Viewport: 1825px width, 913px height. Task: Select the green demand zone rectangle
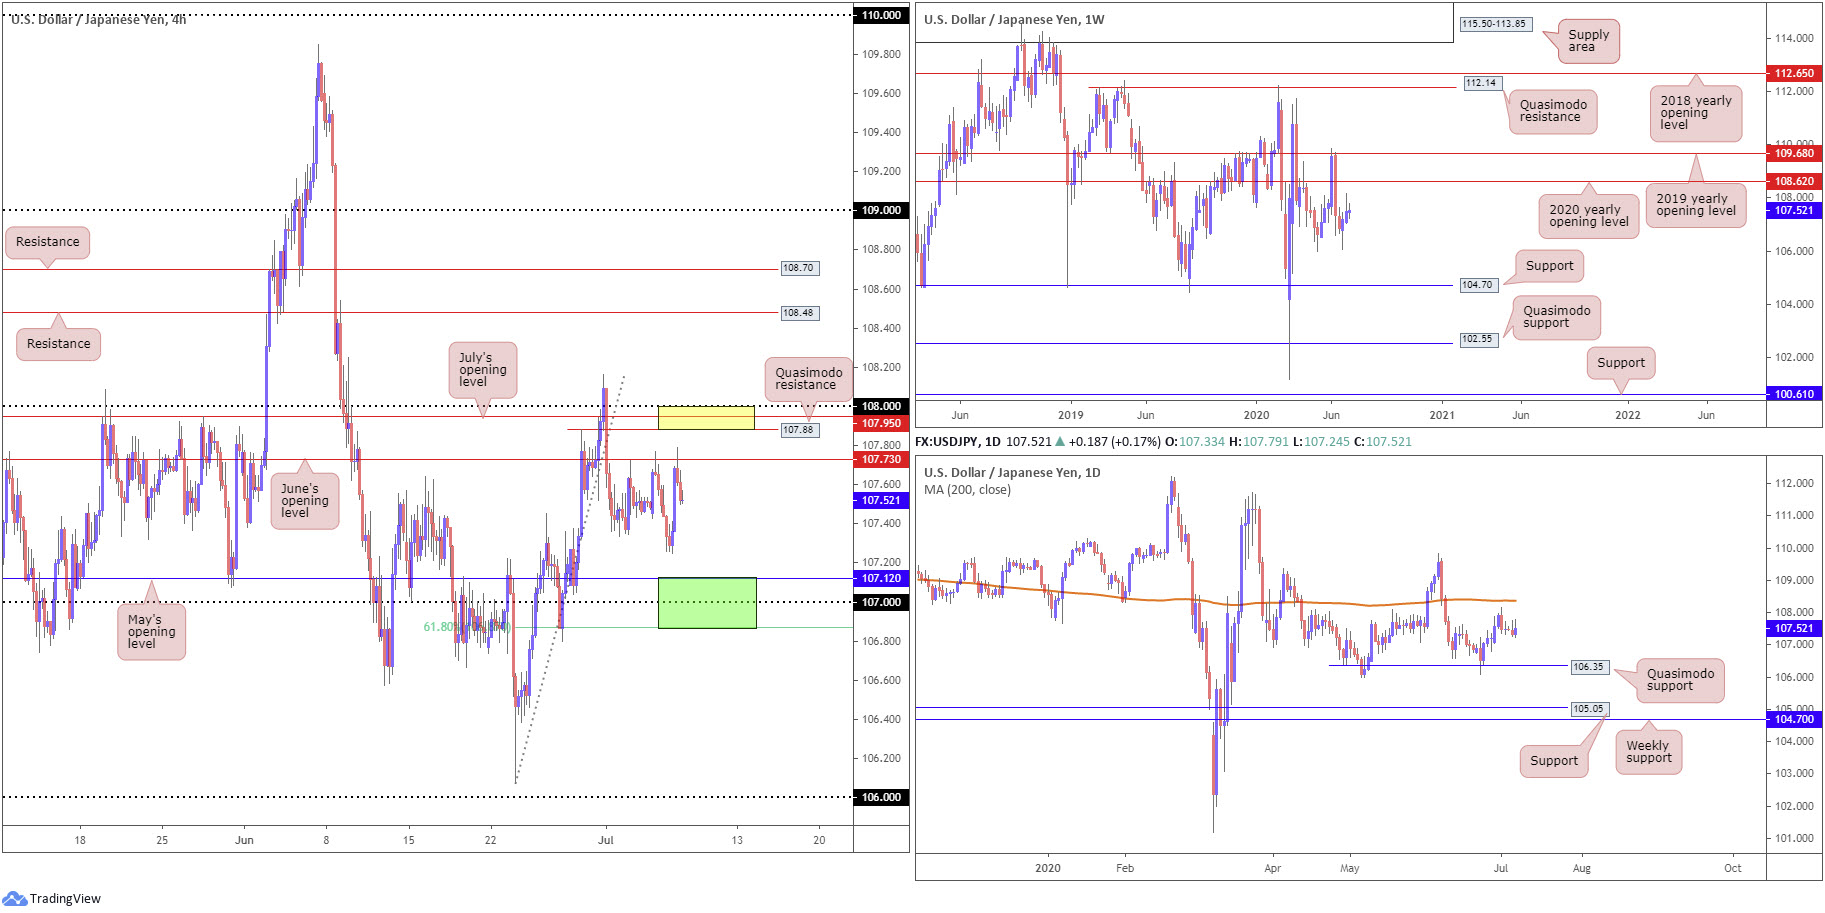[707, 603]
